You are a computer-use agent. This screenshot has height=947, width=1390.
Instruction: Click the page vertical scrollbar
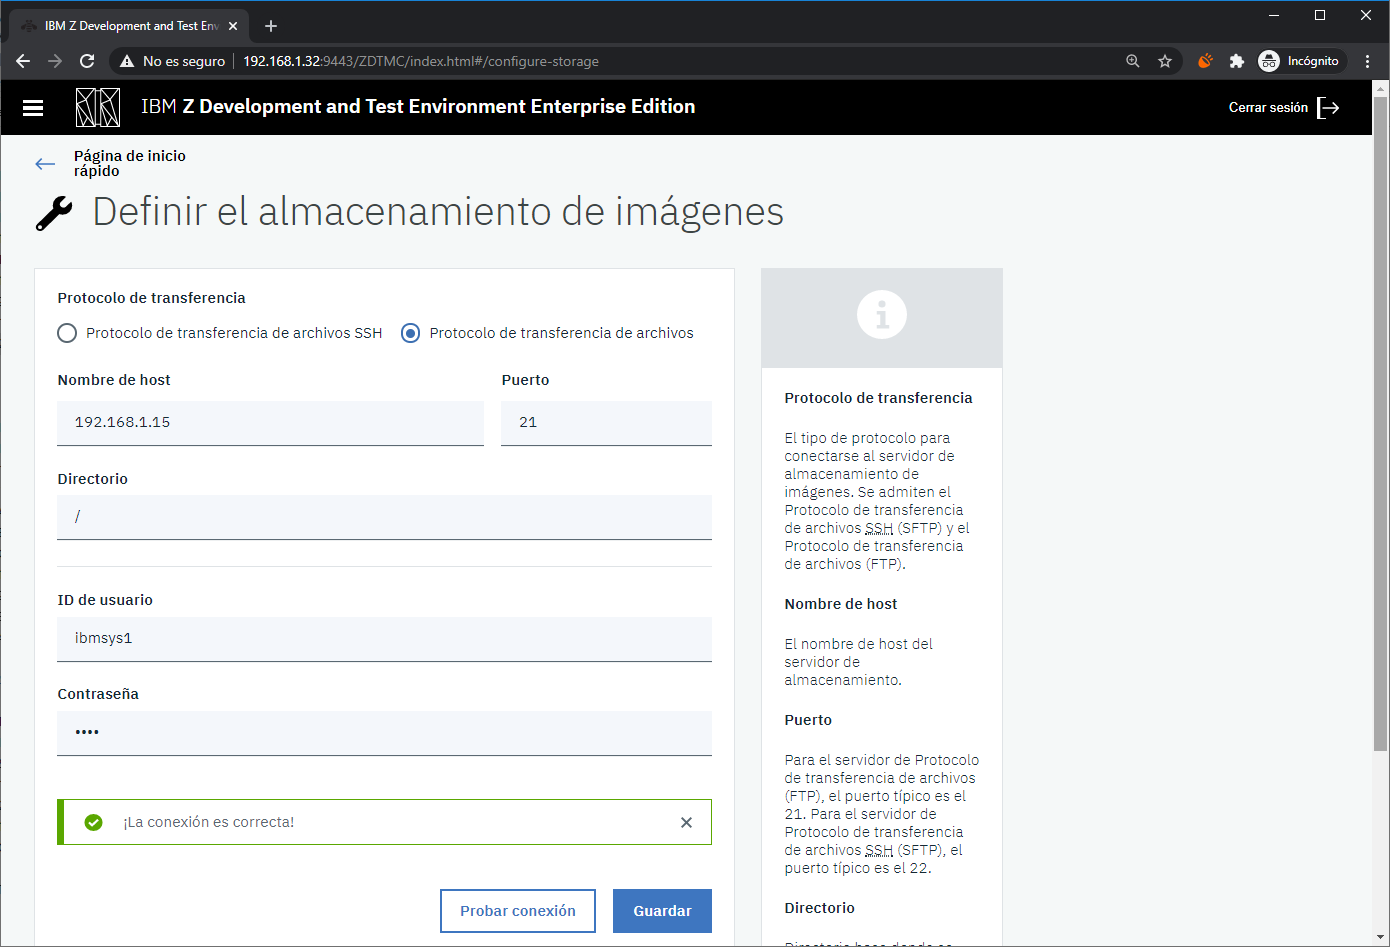[x=1380, y=423]
